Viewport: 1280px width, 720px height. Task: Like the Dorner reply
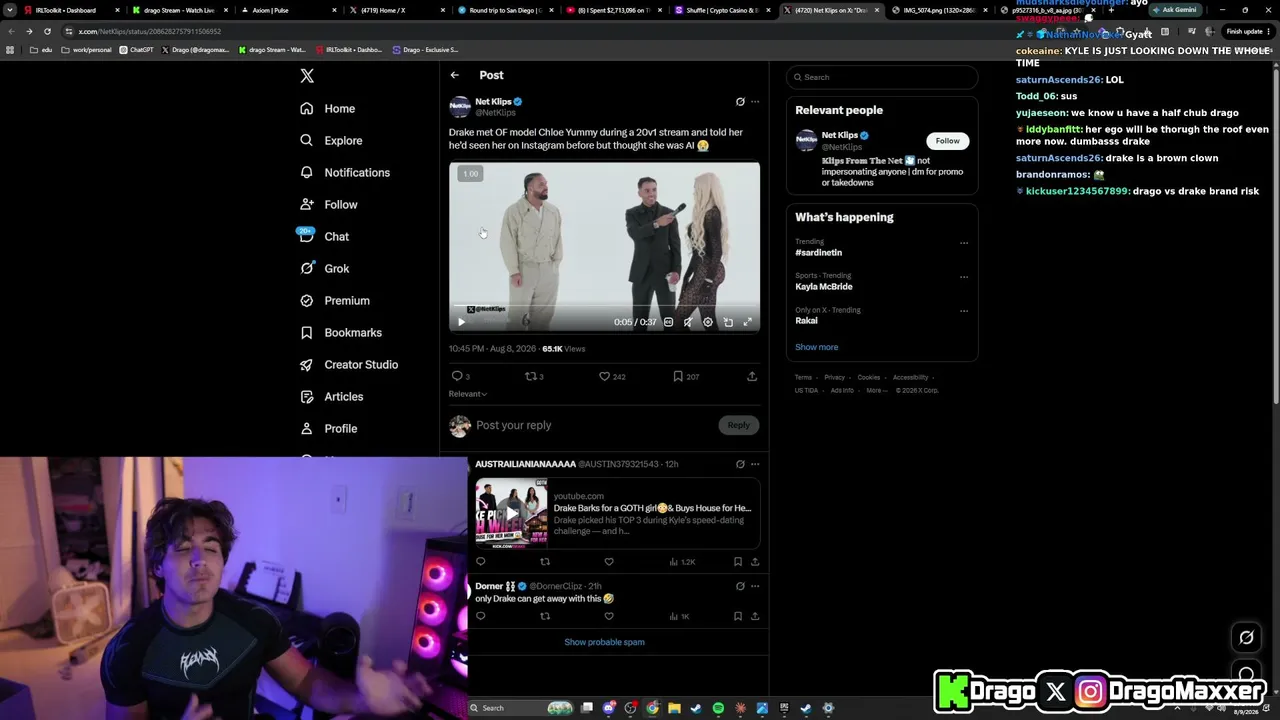click(609, 616)
